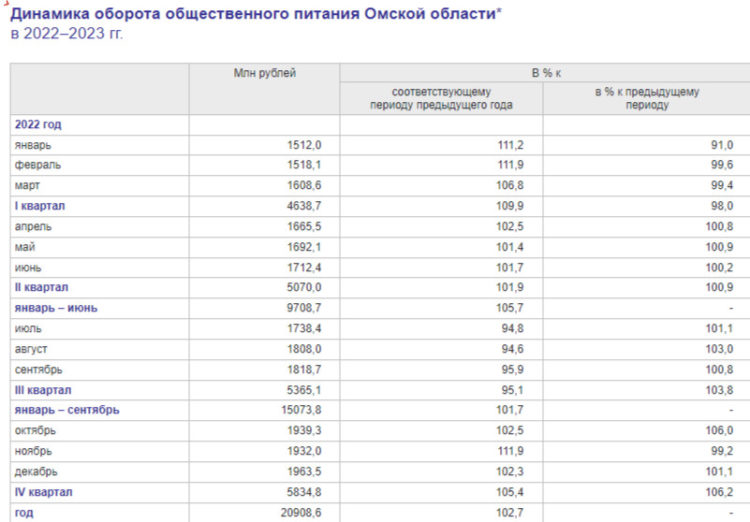
Task: Click the value 1808,0 for август
Action: tap(304, 349)
